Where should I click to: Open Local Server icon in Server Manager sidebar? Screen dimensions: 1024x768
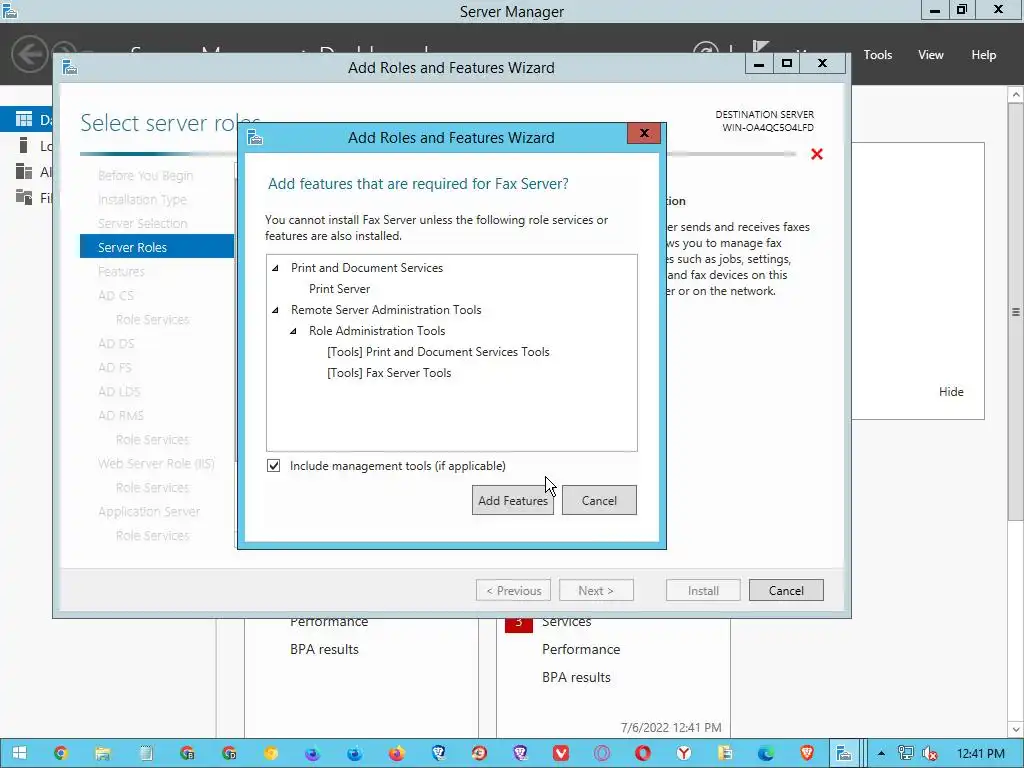coord(24,145)
